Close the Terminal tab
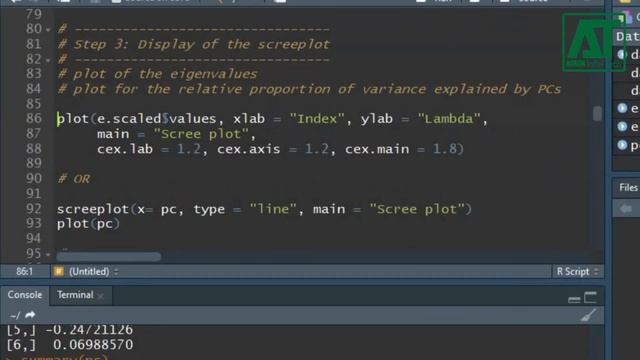Screen dimensions: 640x360 pos(101,296)
